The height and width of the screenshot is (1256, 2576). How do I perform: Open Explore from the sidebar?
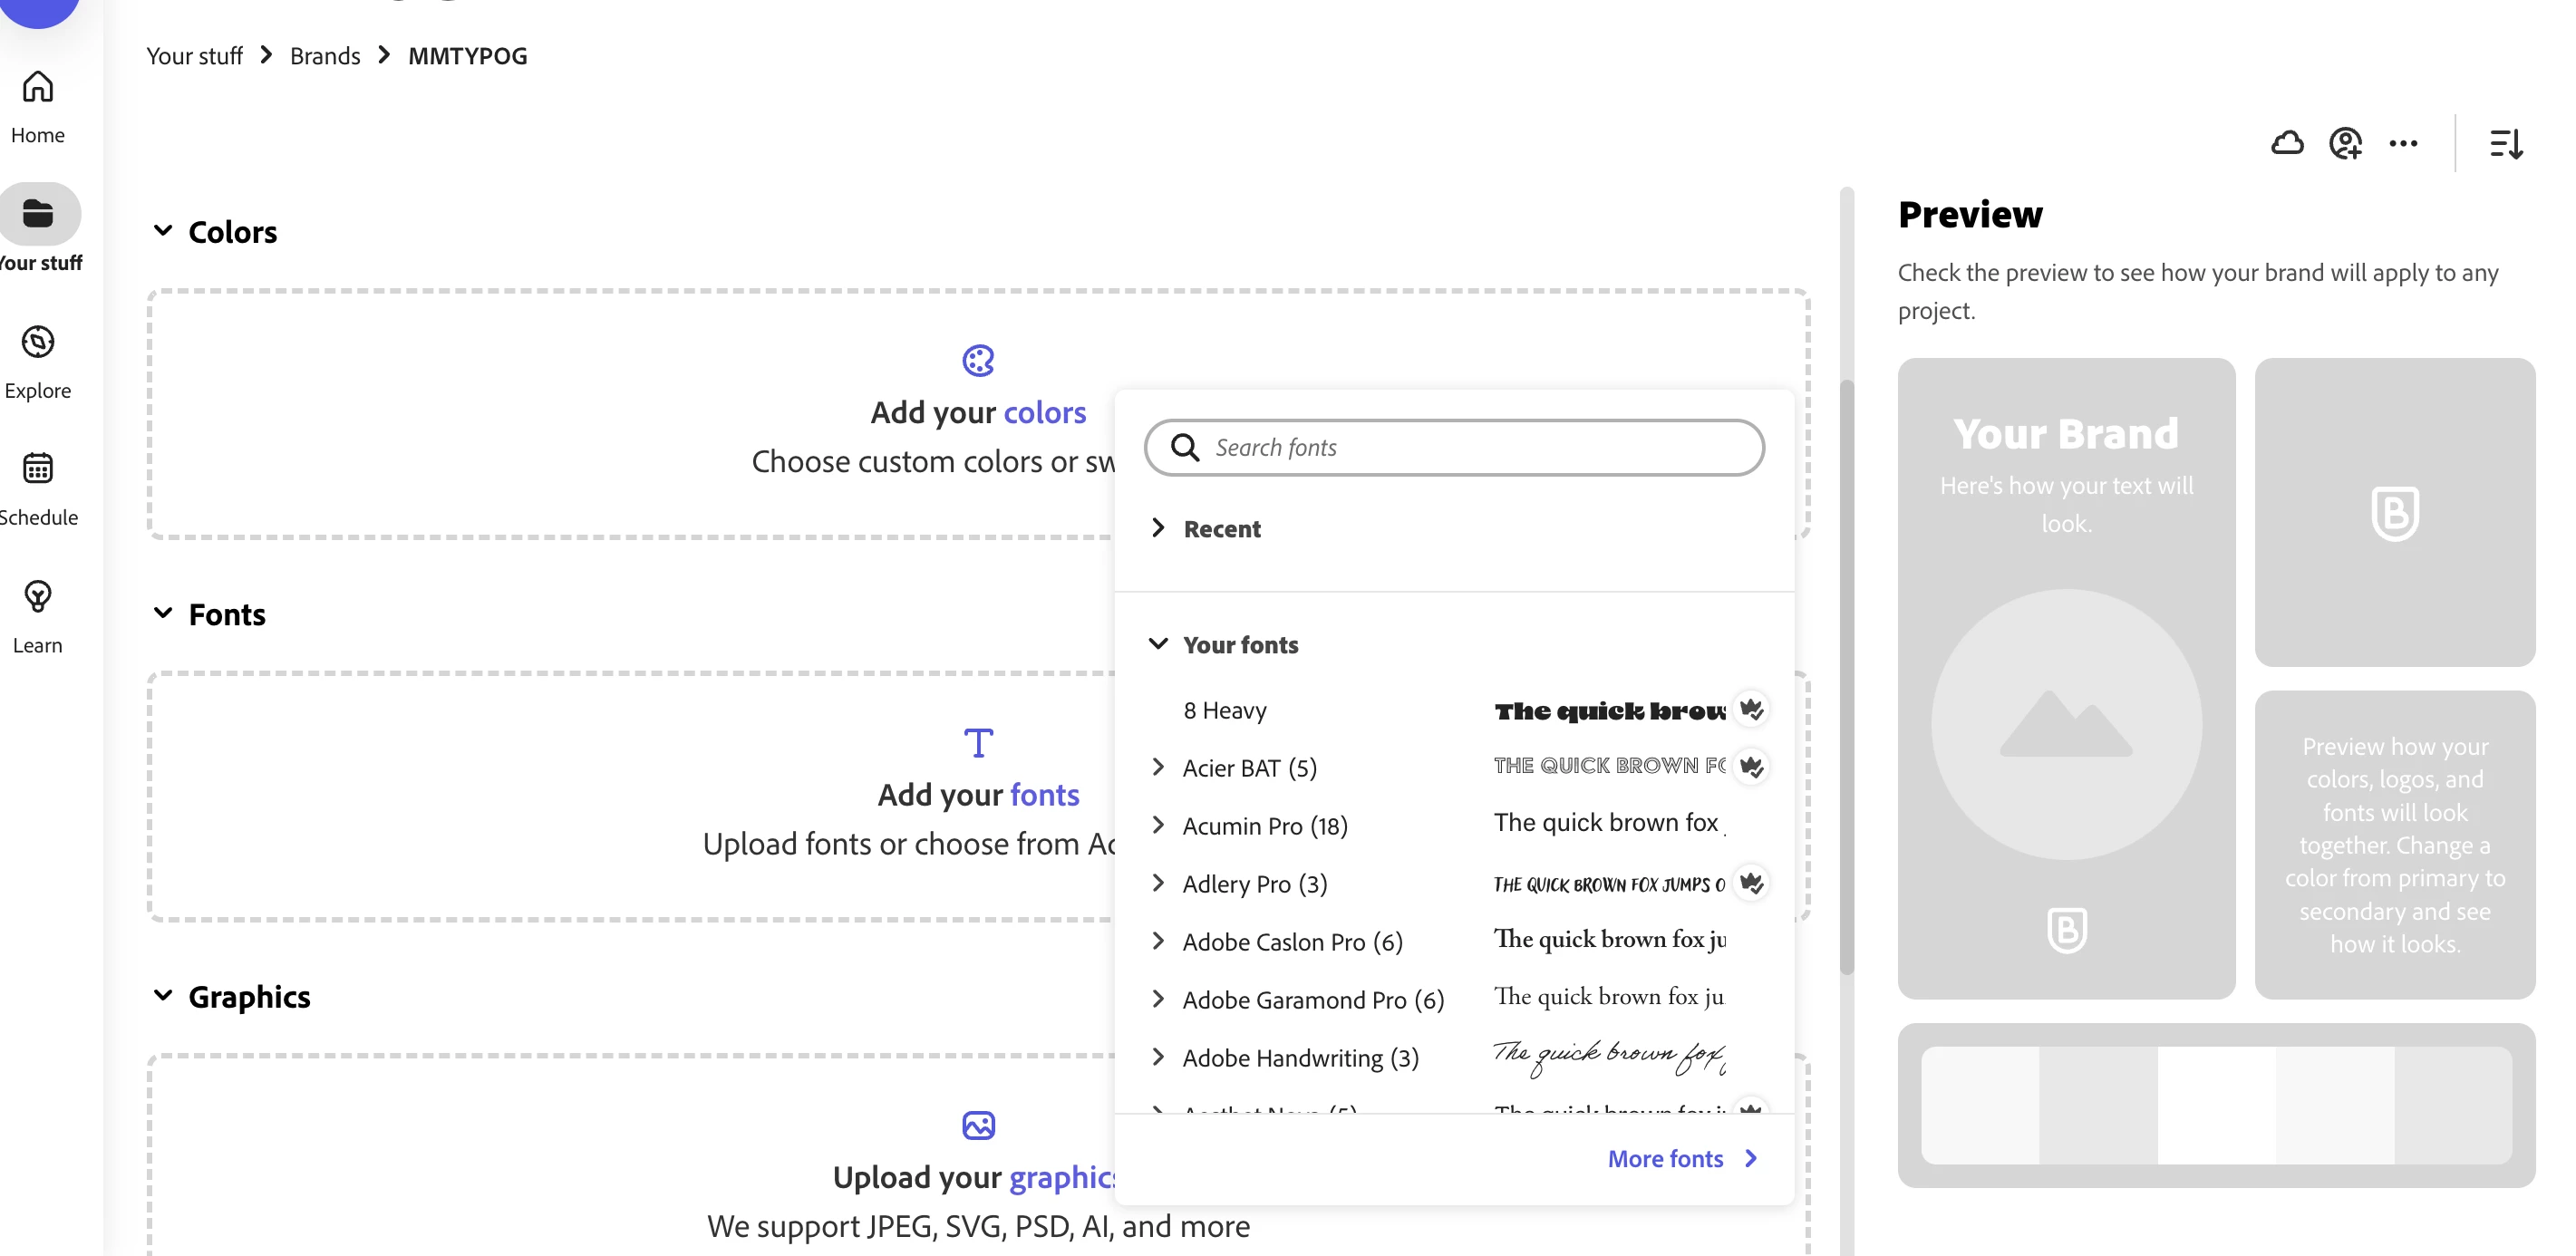(x=38, y=360)
